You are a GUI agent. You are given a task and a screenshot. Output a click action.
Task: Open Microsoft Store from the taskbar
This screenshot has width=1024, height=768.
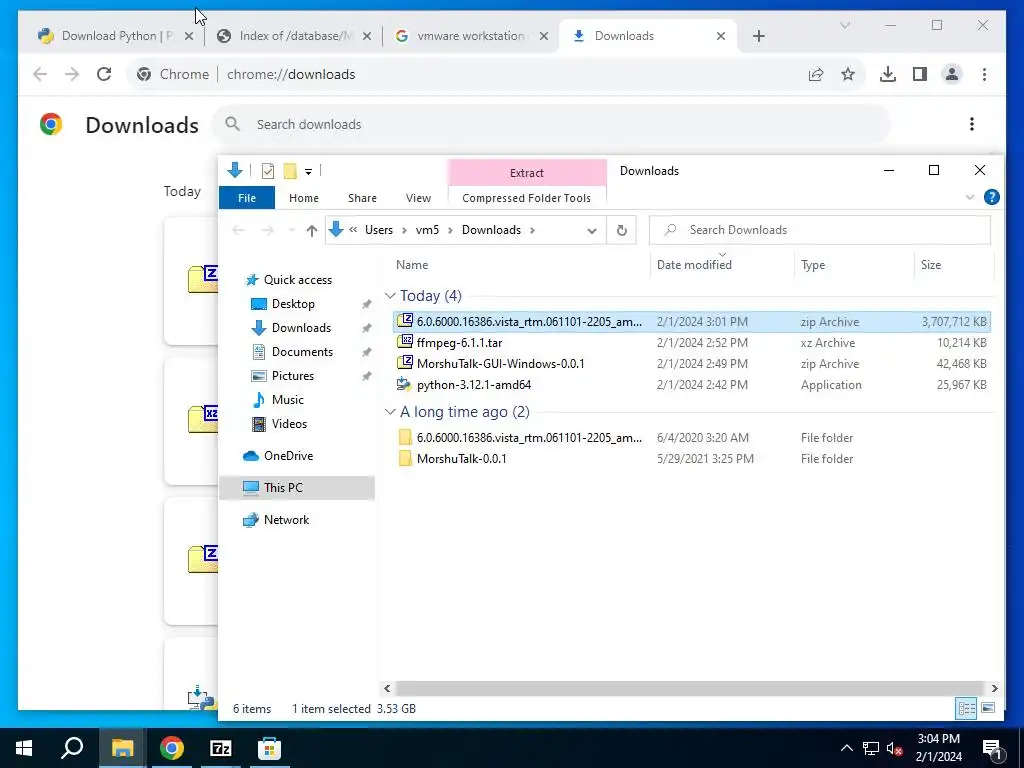click(270, 748)
